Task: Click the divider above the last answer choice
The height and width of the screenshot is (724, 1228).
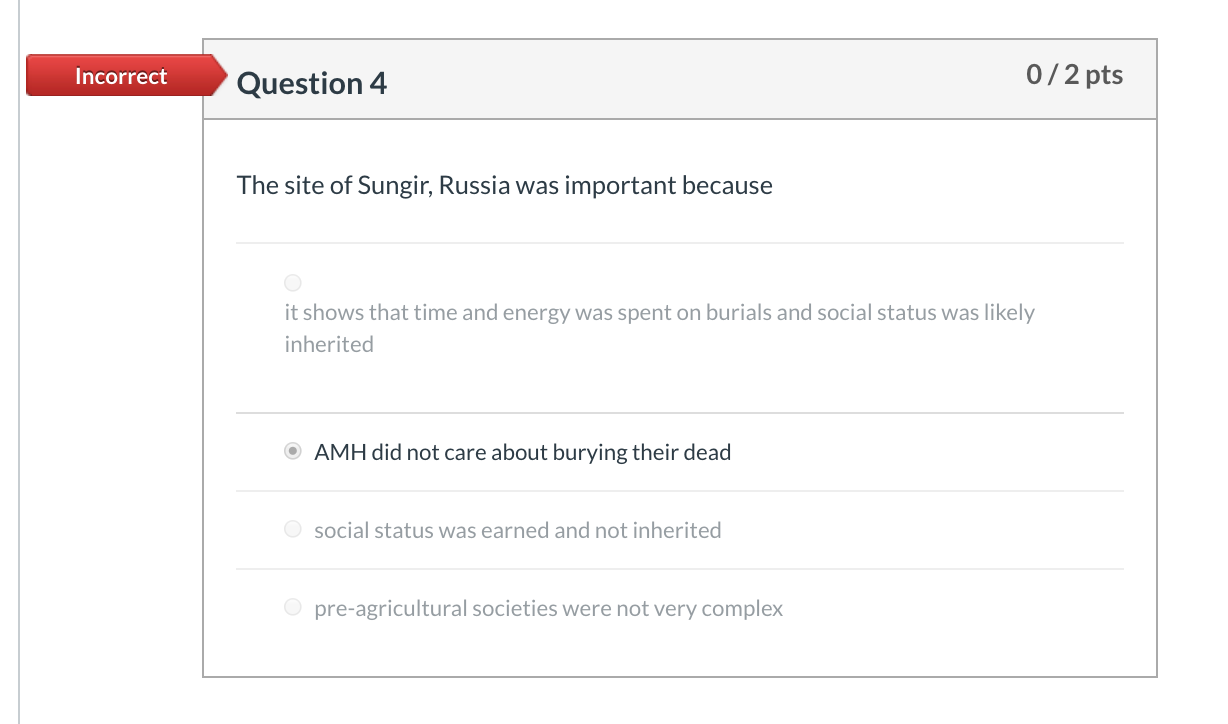Action: (680, 568)
